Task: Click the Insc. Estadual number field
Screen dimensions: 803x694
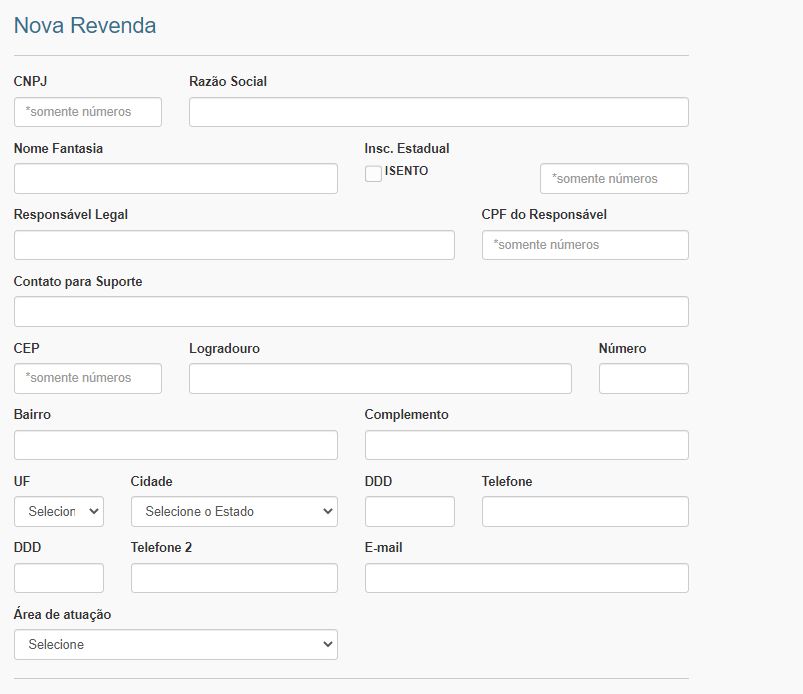Action: click(614, 178)
